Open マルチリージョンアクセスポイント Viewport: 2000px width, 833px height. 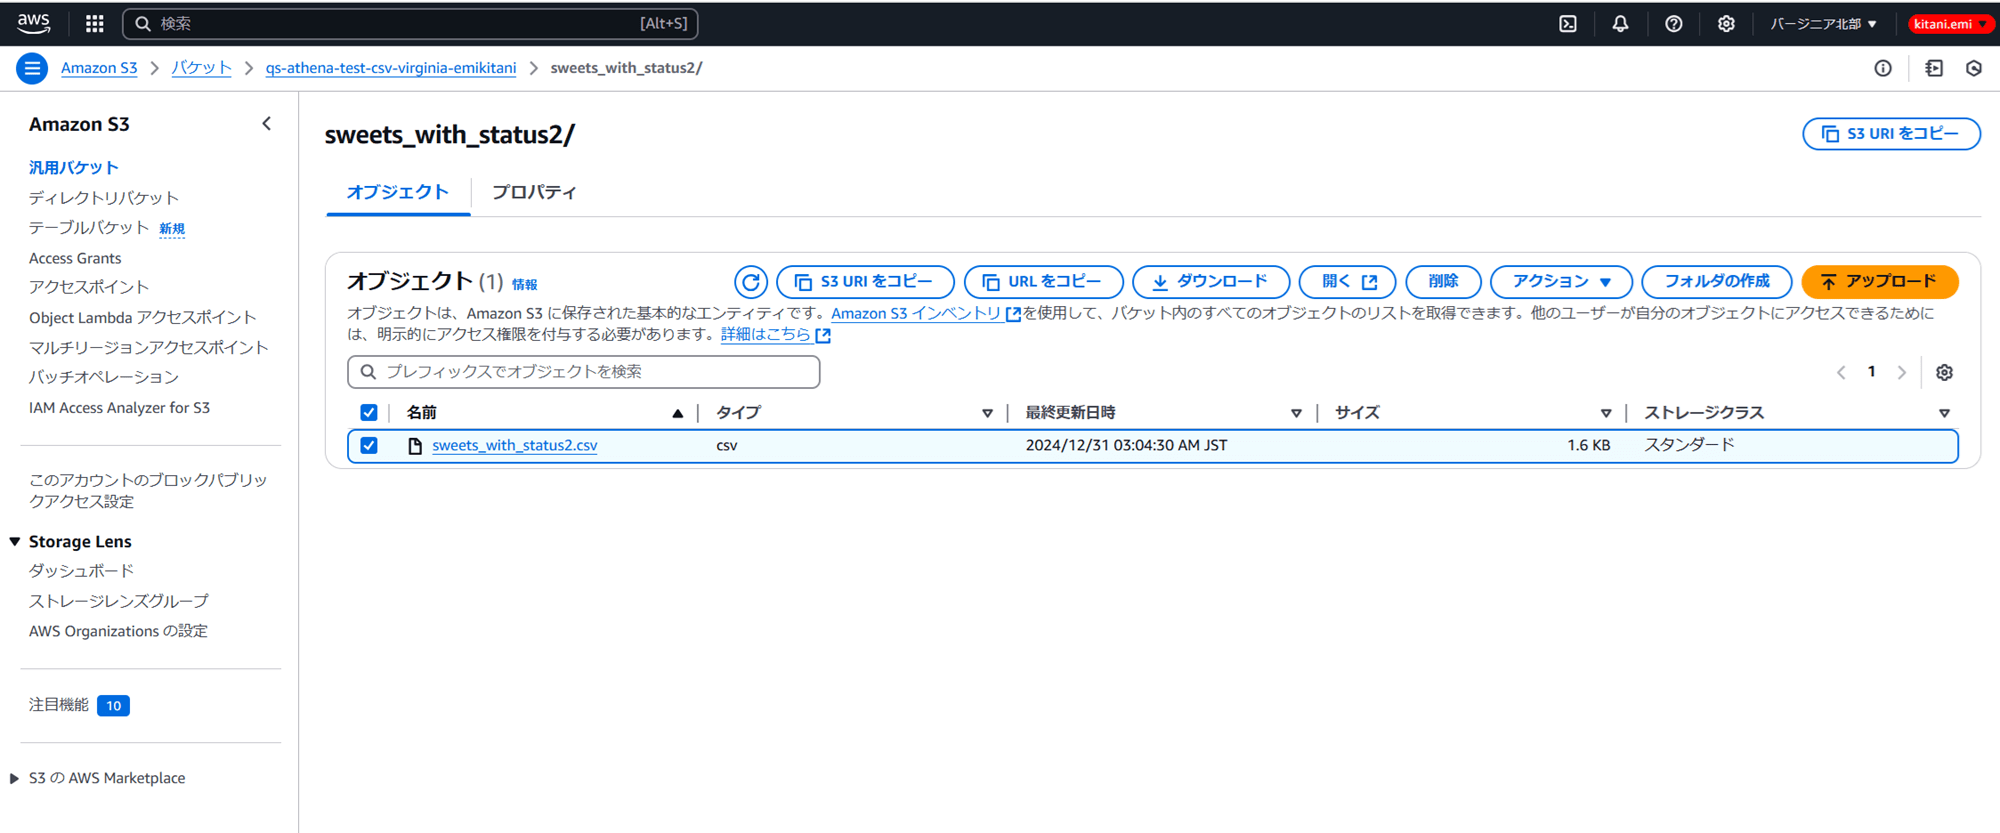pyautogui.click(x=149, y=347)
